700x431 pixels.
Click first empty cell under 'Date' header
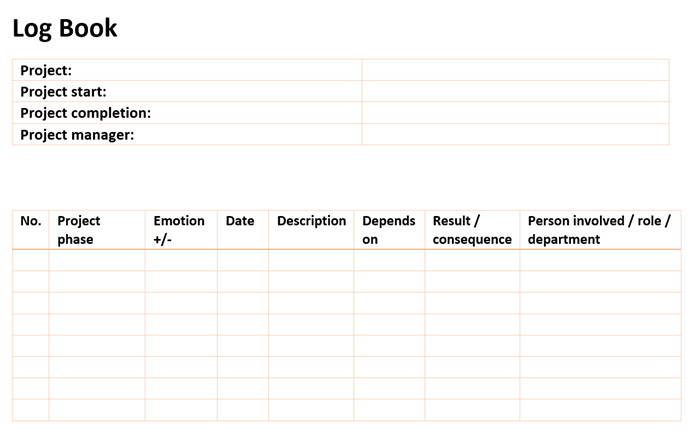click(x=242, y=260)
